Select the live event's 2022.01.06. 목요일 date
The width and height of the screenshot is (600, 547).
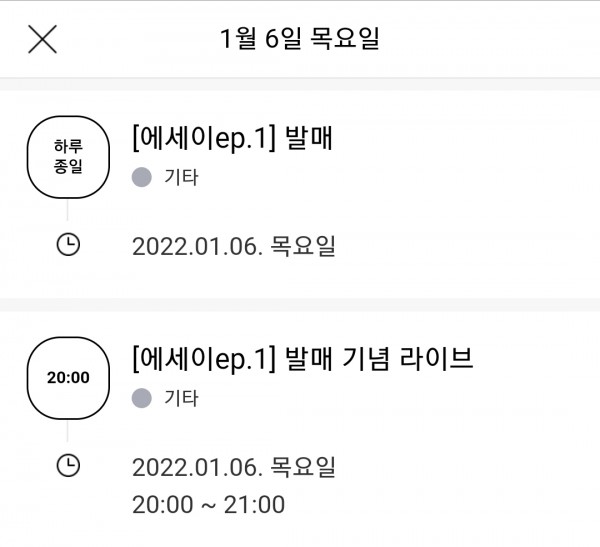click(234, 467)
